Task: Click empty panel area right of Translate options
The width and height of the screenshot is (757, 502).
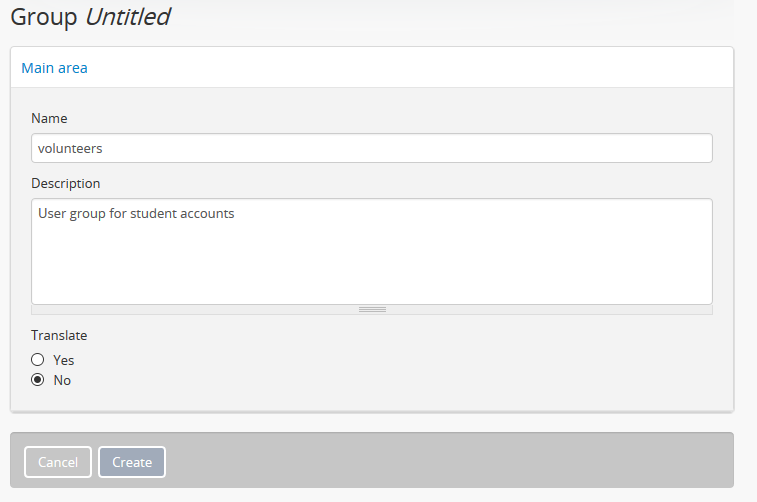Action: point(400,370)
